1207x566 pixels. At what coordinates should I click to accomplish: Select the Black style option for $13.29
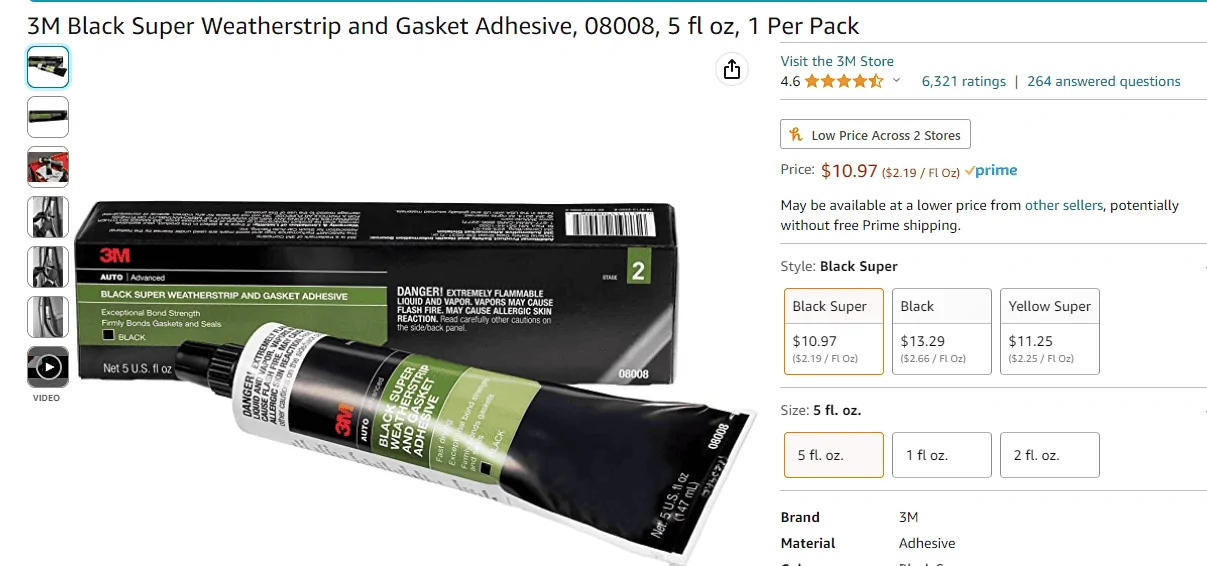942,331
